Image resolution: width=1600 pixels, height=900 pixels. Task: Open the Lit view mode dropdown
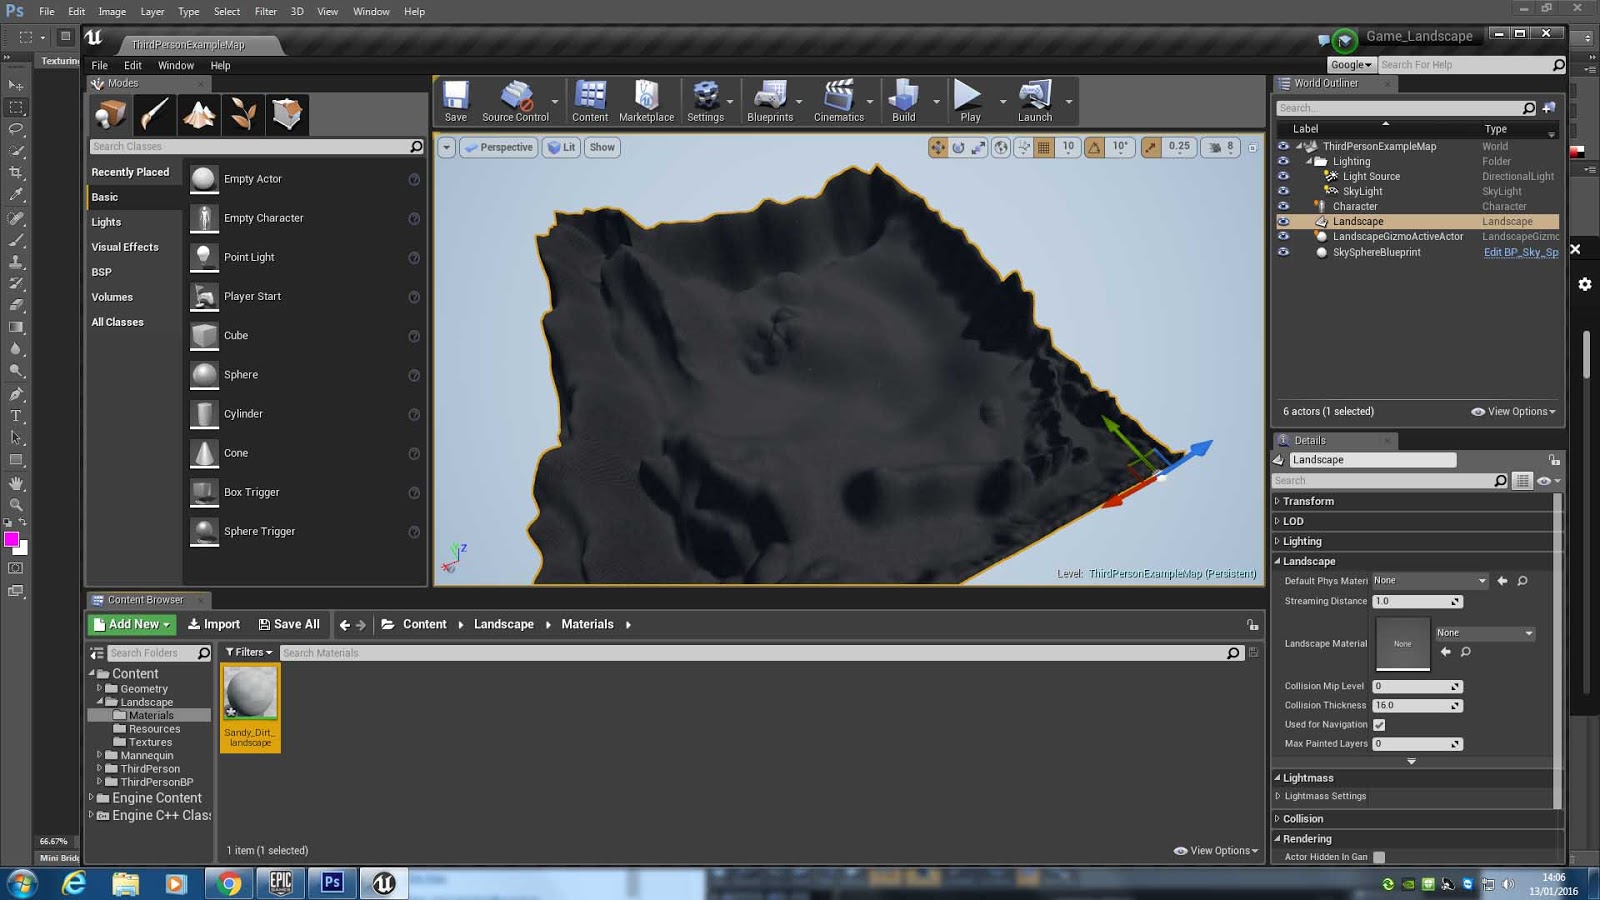(x=561, y=147)
